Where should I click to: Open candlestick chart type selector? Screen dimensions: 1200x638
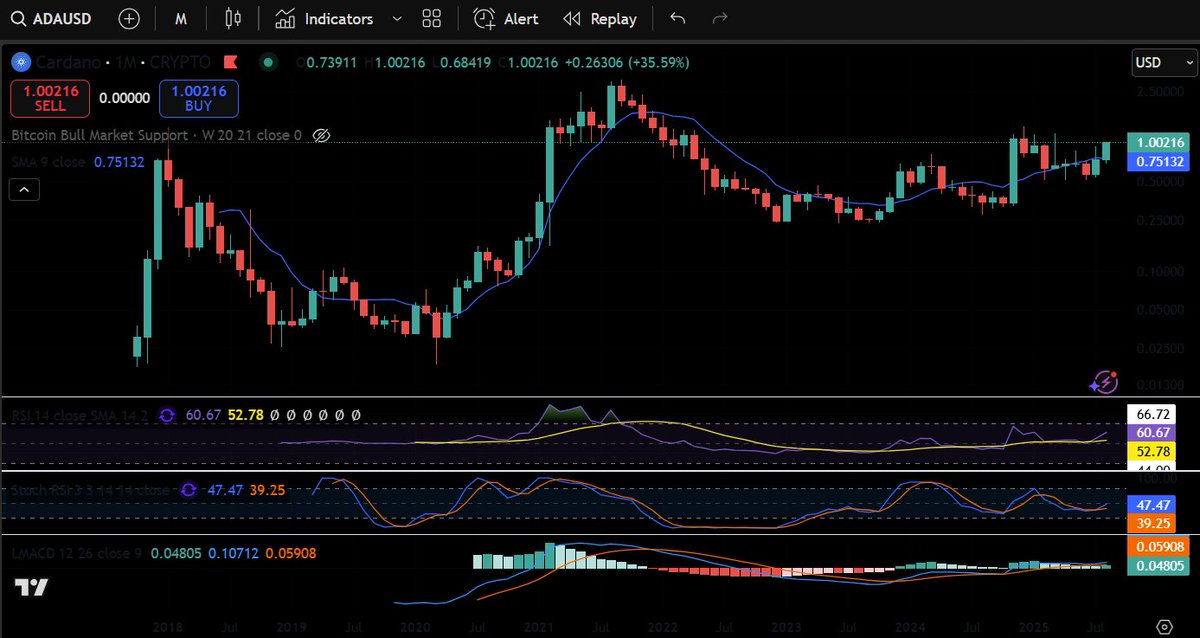point(233,18)
